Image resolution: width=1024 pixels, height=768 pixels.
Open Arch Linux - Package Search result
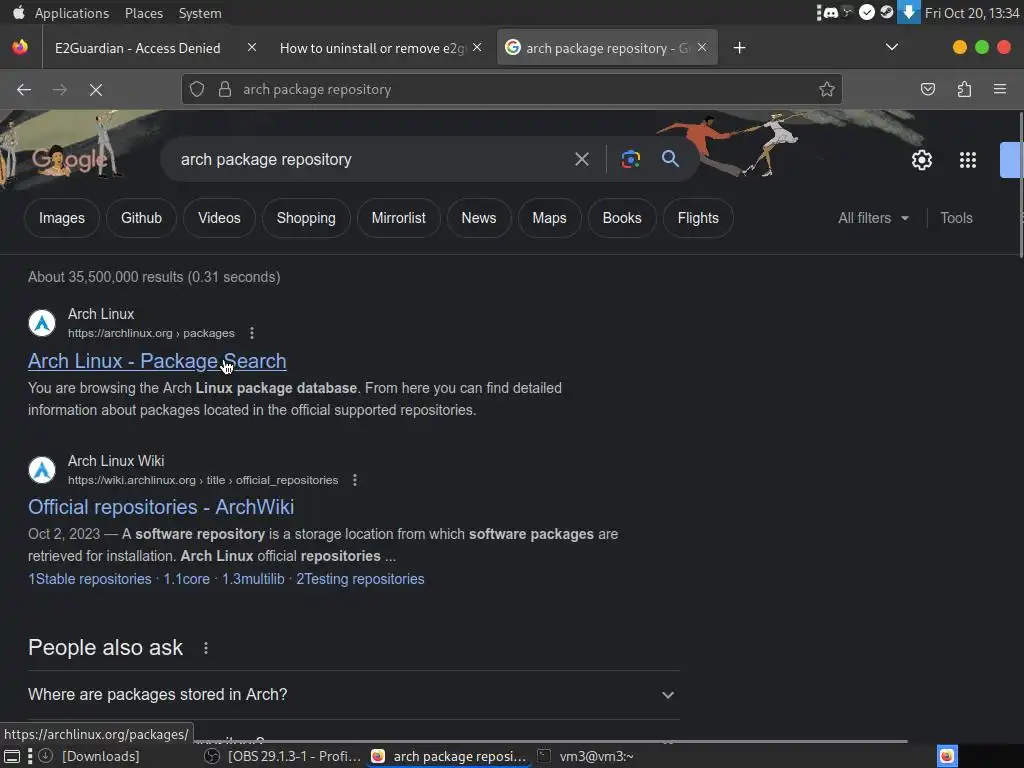pos(157,361)
